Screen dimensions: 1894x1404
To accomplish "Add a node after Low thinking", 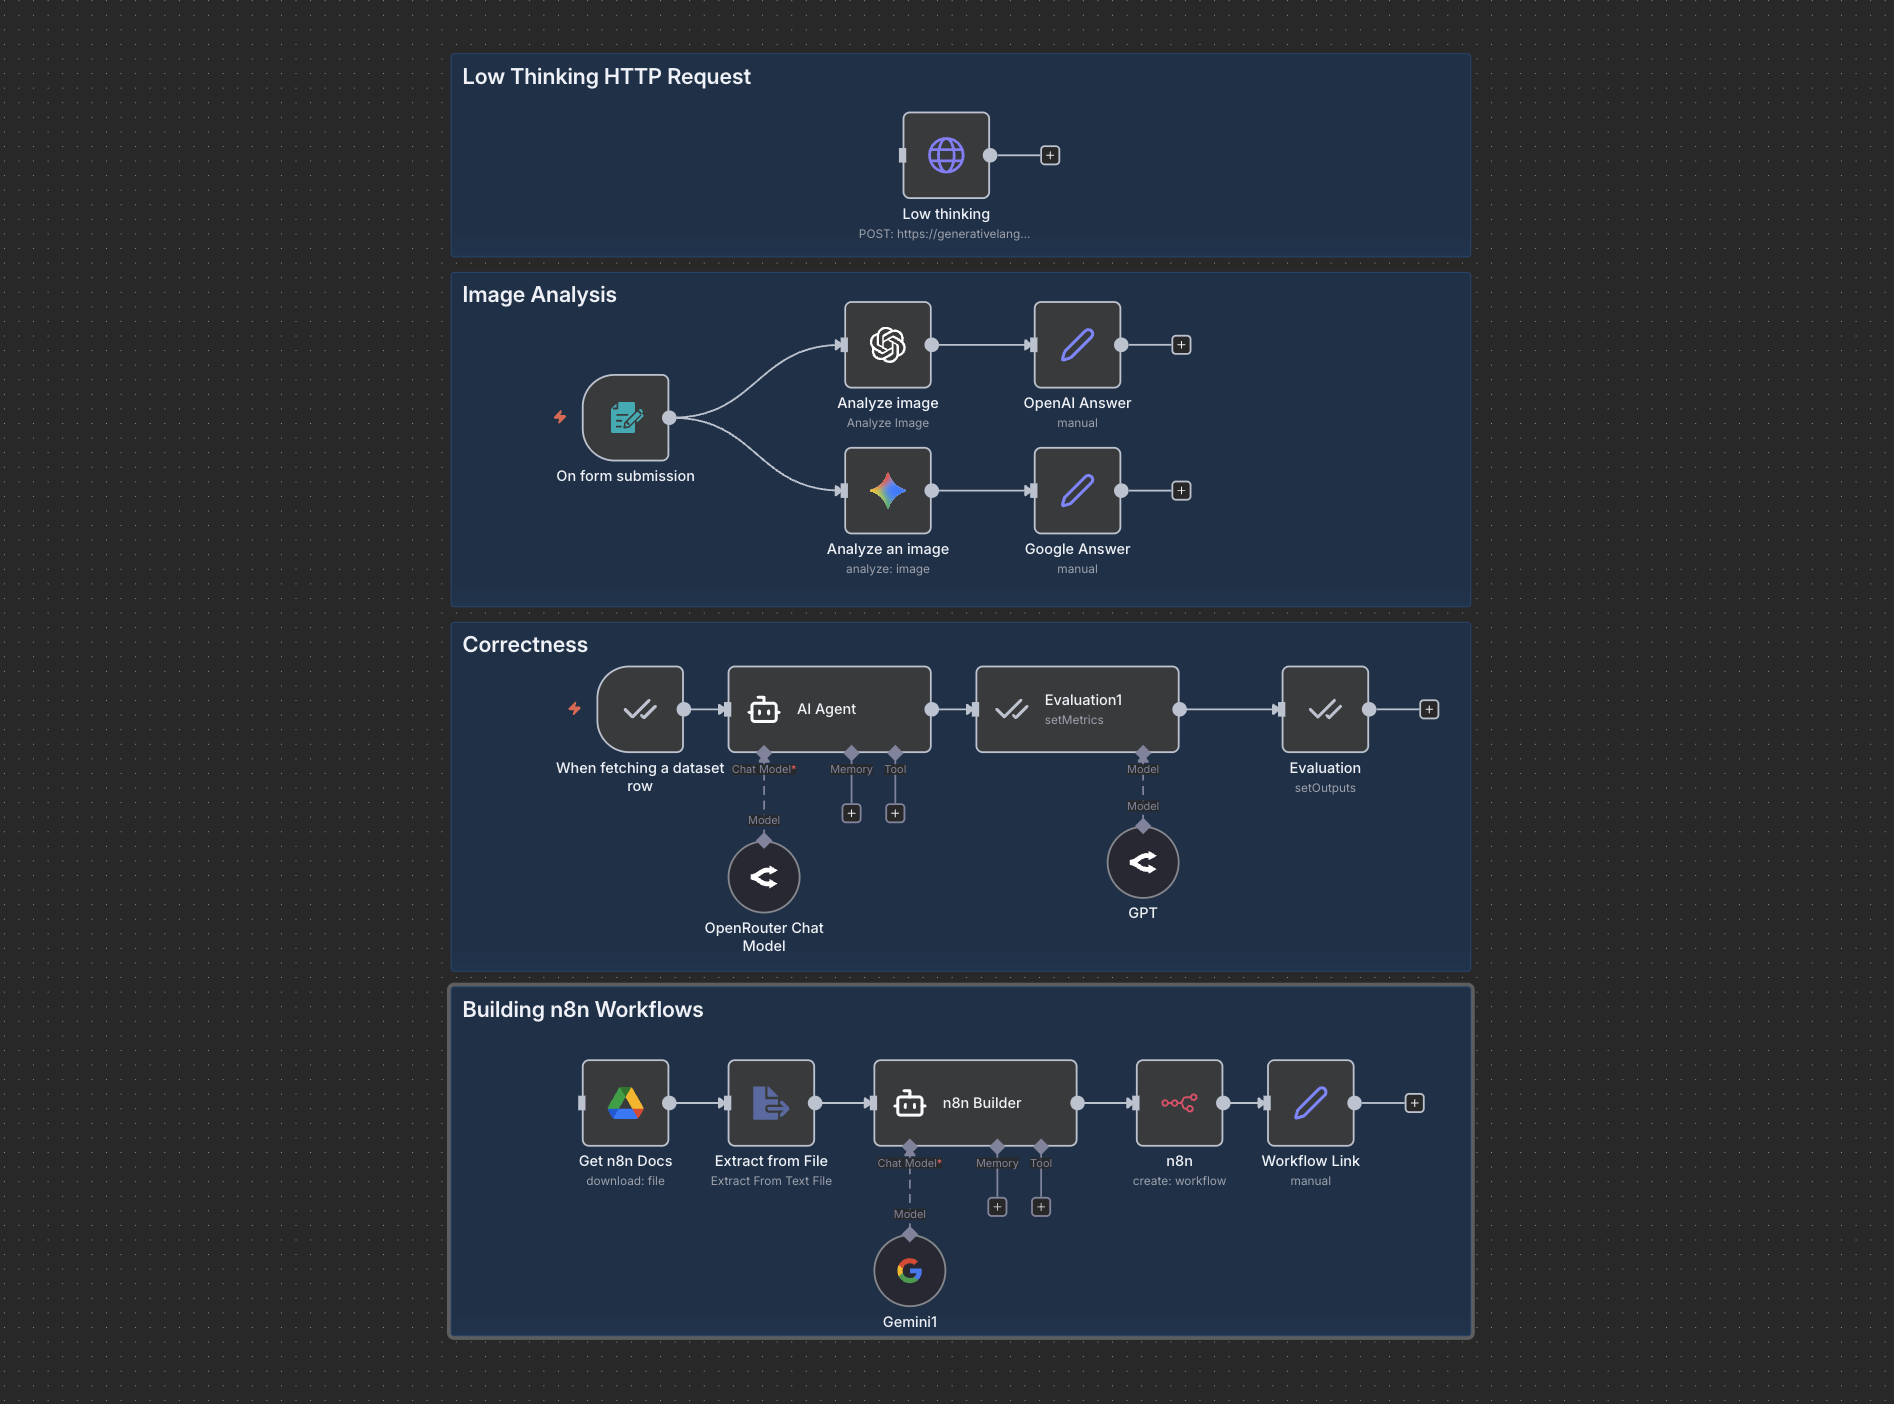I will click(x=1050, y=155).
